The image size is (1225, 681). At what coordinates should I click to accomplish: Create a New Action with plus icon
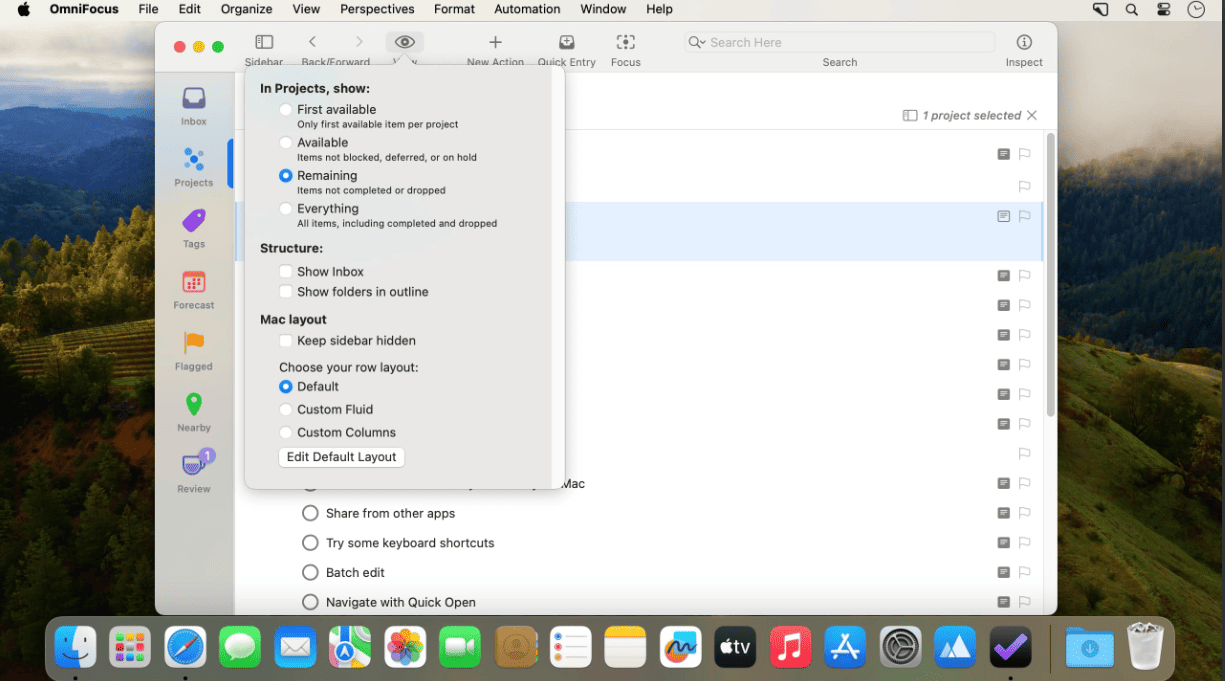(x=495, y=42)
